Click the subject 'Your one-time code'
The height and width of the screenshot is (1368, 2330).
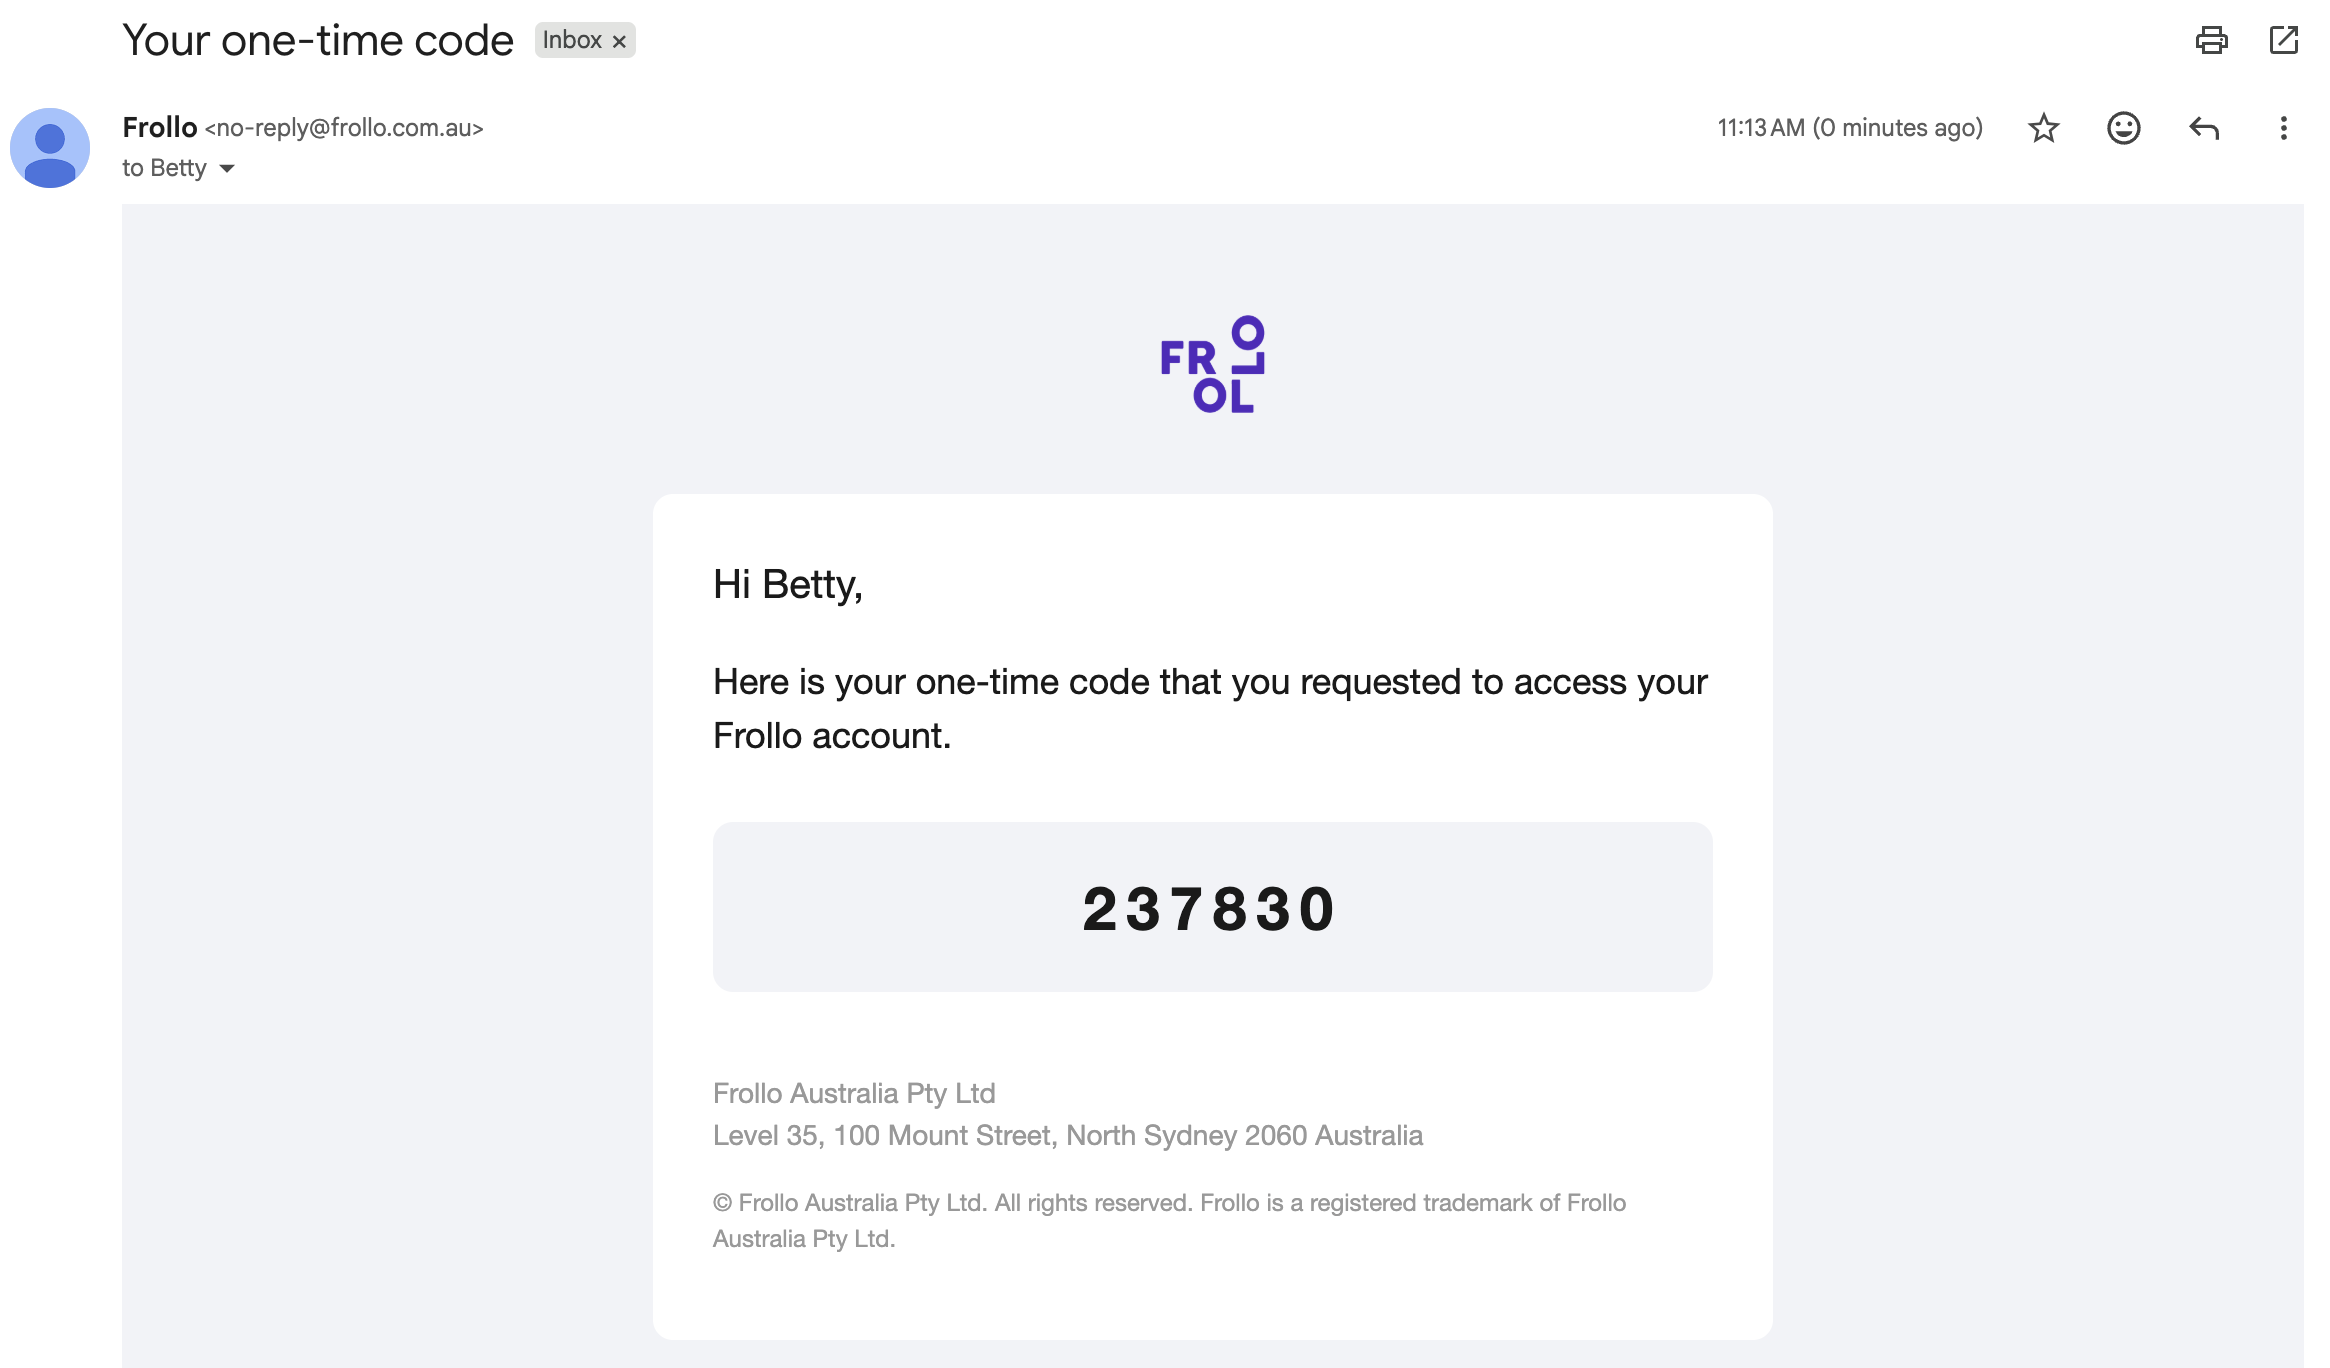318,40
